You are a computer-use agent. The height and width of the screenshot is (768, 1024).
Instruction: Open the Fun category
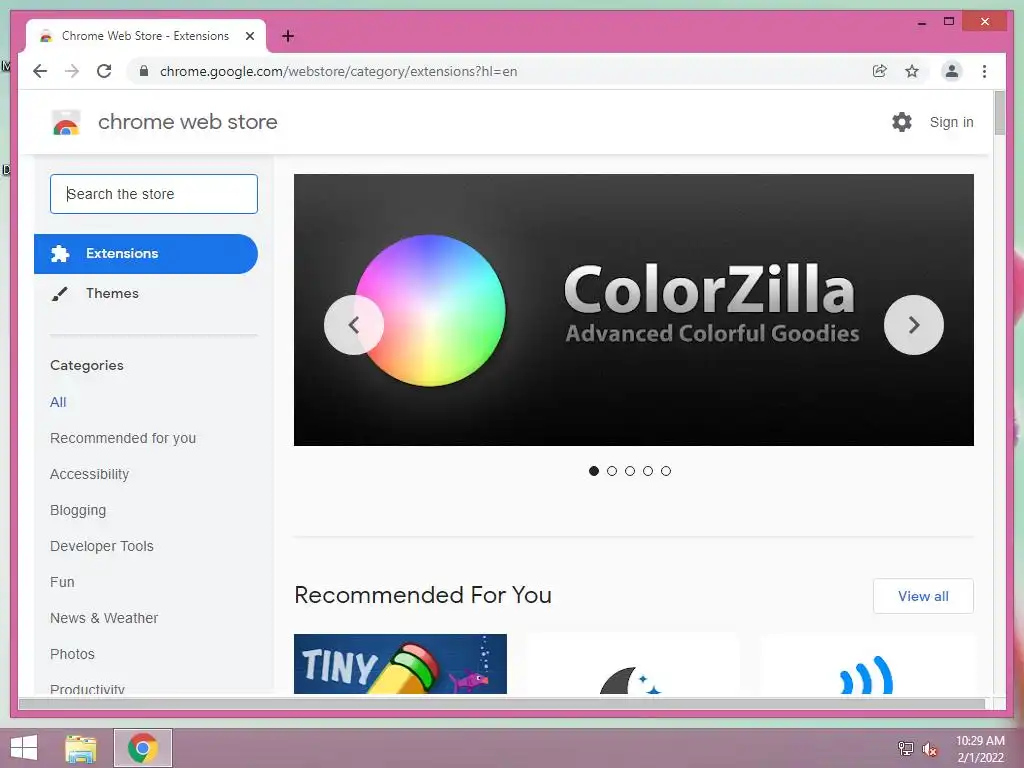click(x=62, y=582)
